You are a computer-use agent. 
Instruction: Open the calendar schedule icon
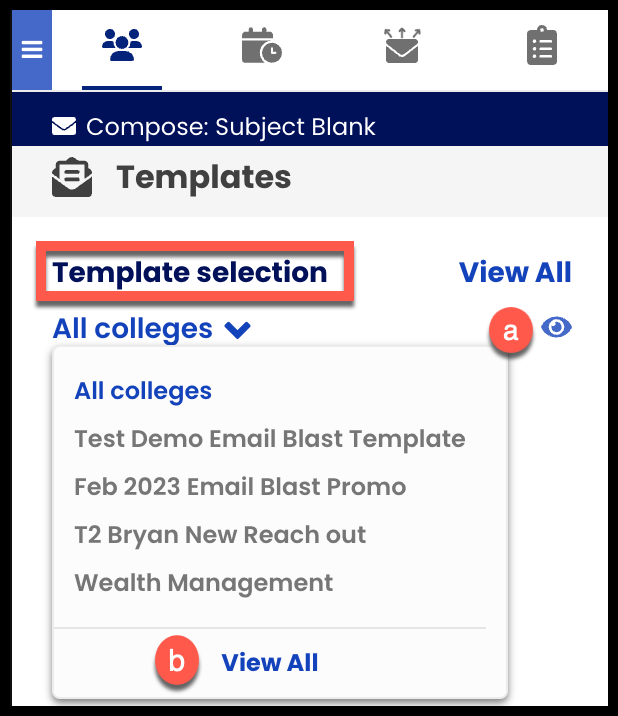(261, 47)
